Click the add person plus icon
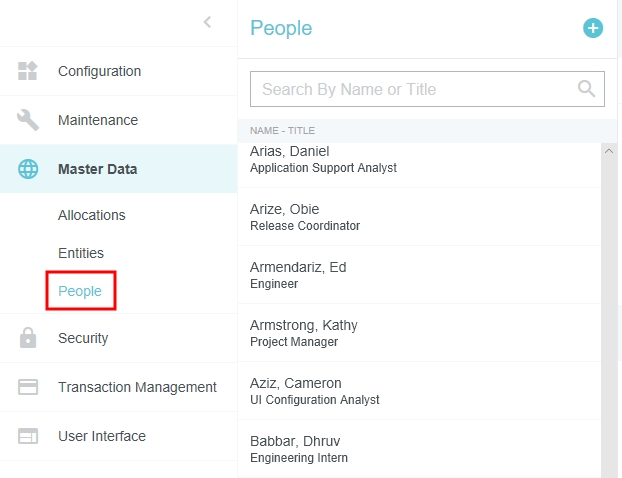 point(593,28)
